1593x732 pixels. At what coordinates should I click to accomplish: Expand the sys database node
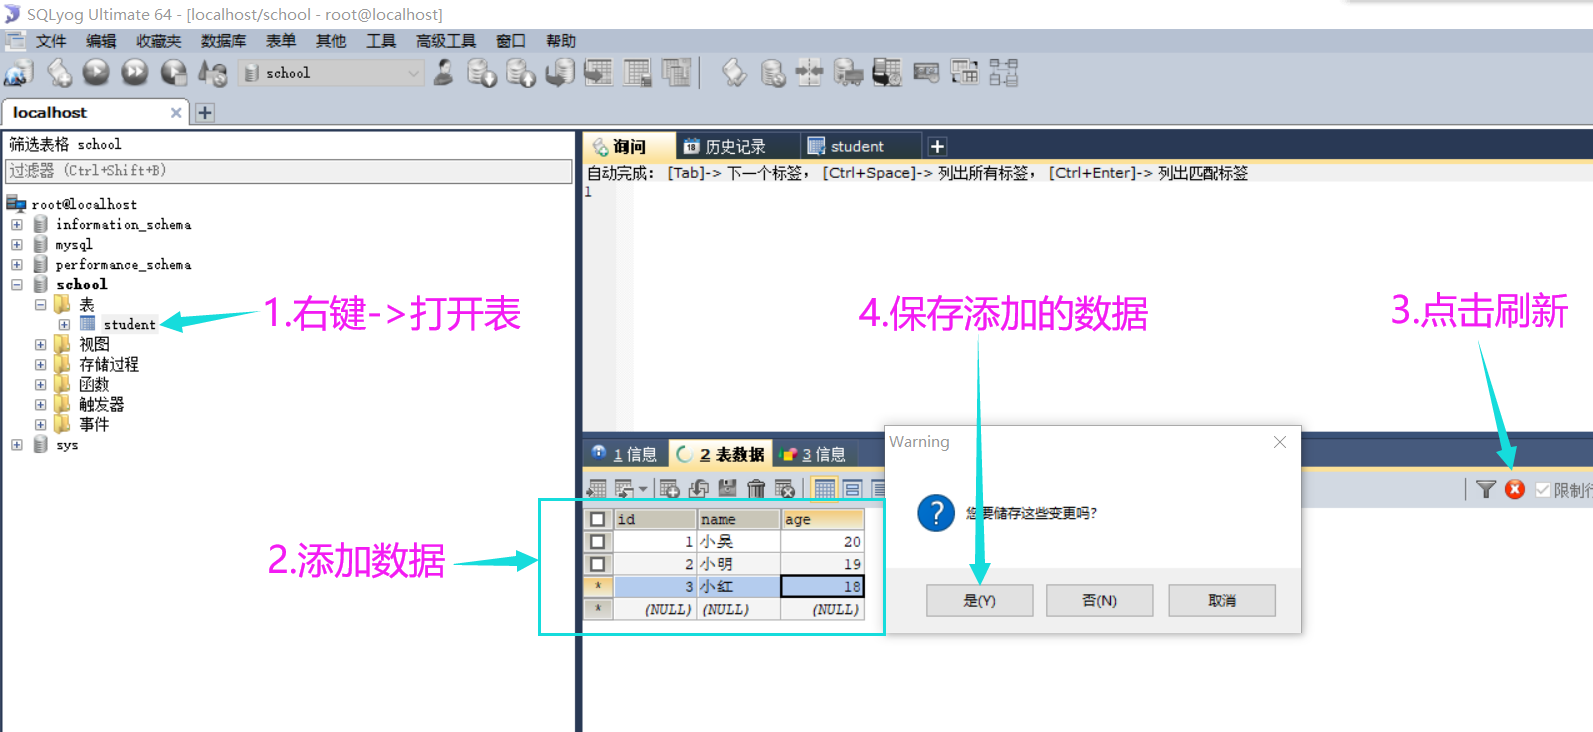coord(17,445)
